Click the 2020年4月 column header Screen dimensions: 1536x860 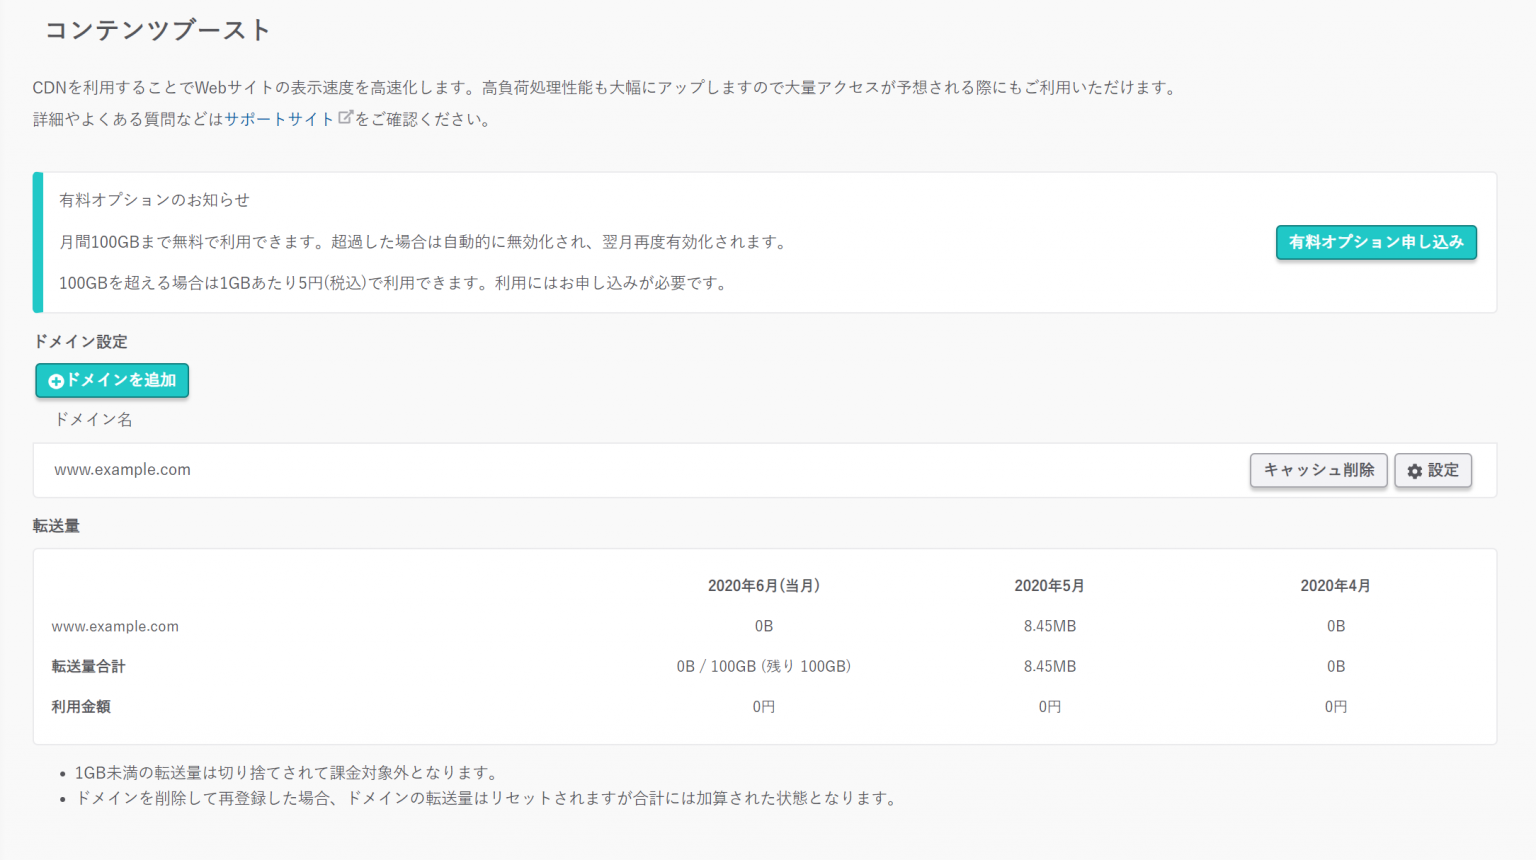[x=1335, y=586]
